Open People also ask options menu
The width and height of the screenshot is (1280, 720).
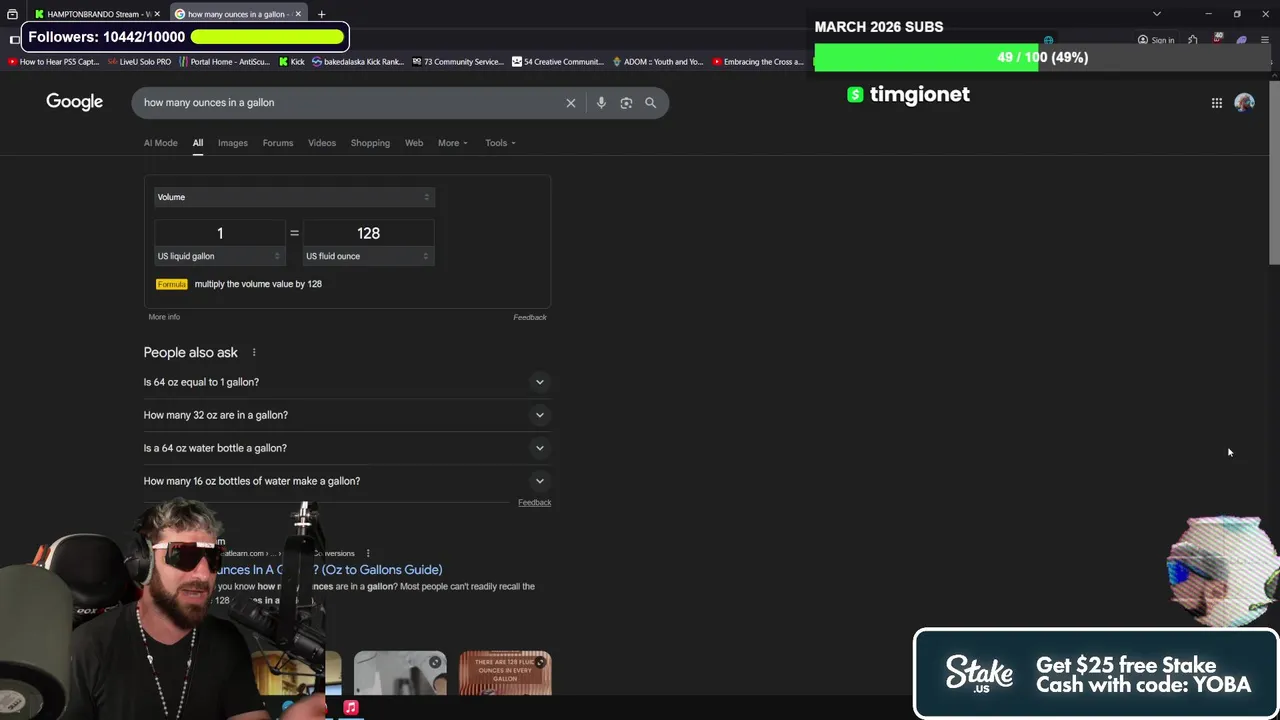[254, 352]
